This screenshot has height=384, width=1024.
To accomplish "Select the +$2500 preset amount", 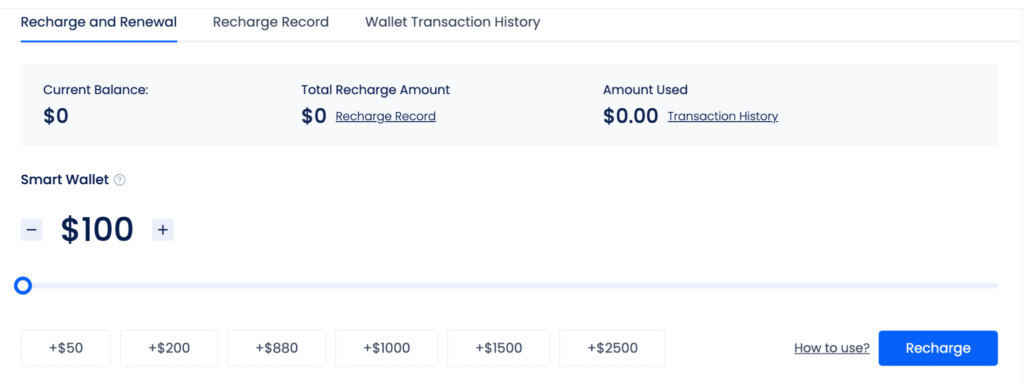I will click(x=613, y=348).
